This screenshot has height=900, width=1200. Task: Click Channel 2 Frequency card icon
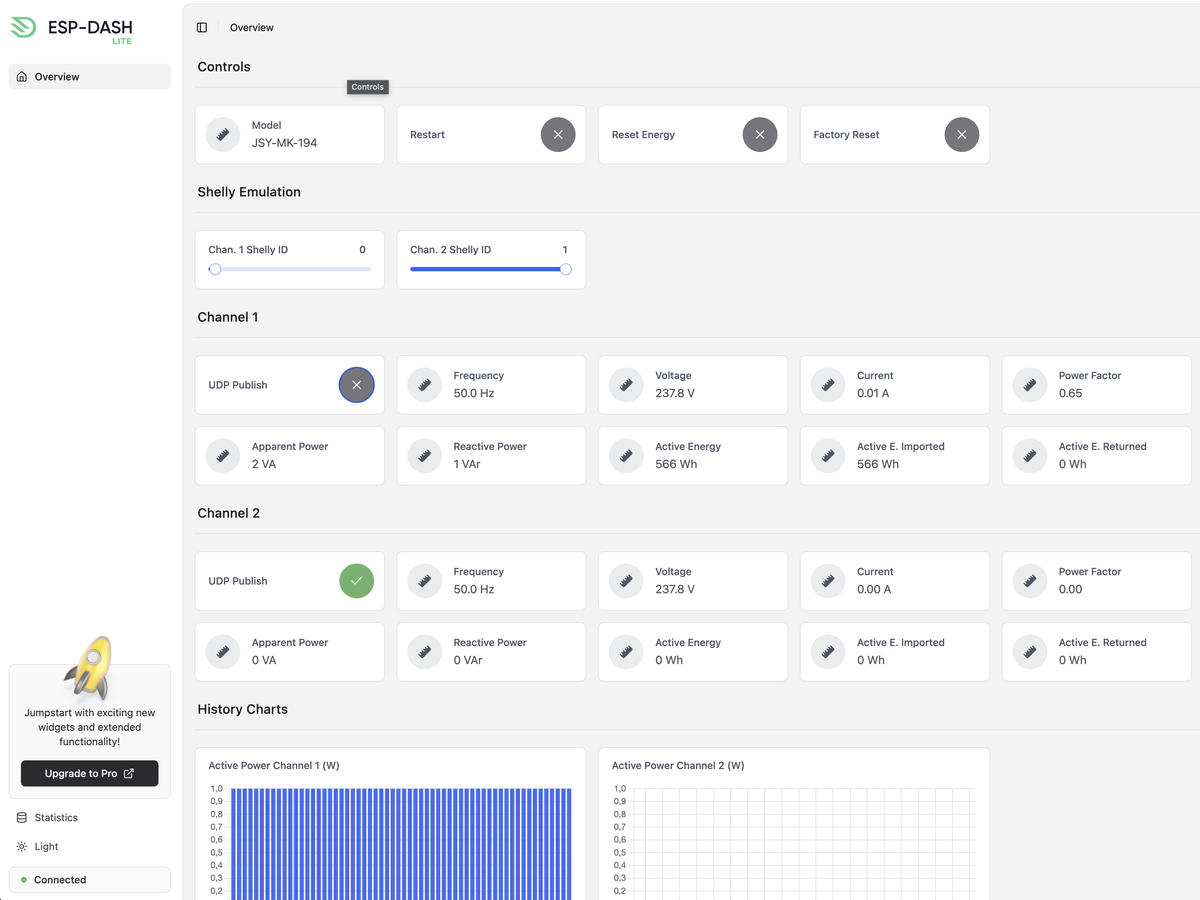[425, 580]
